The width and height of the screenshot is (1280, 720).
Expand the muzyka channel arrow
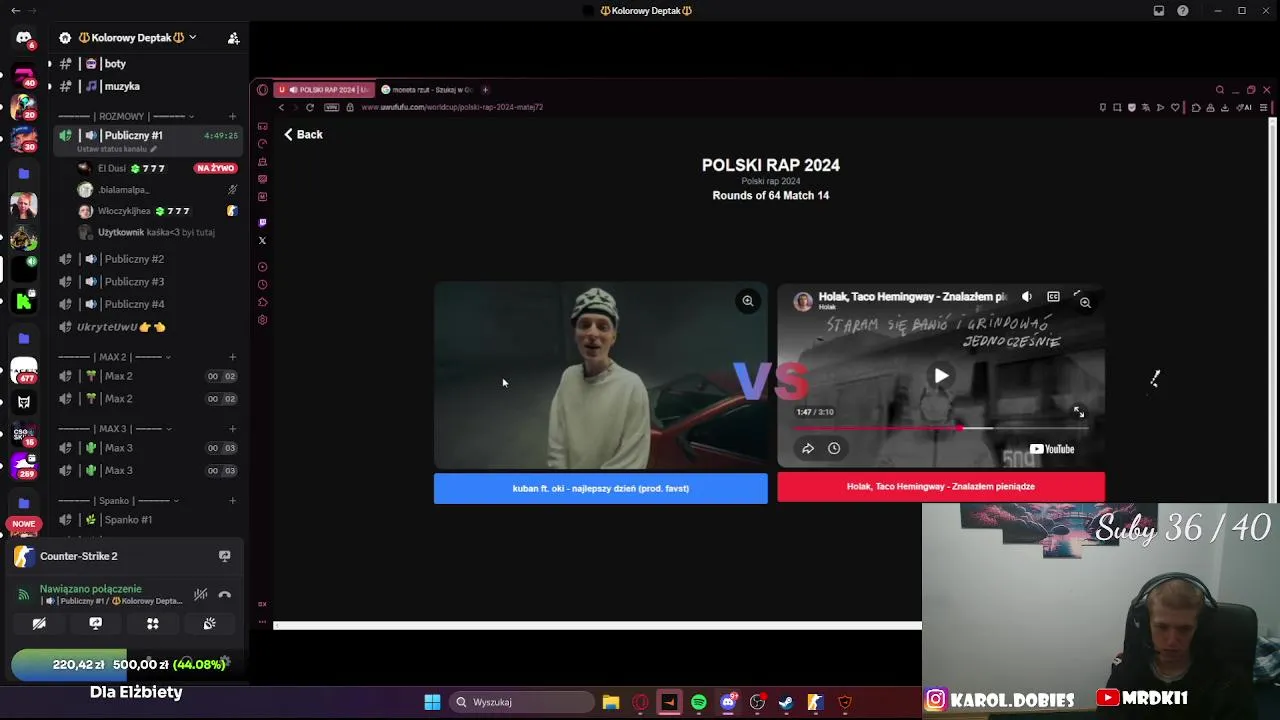[x=49, y=86]
